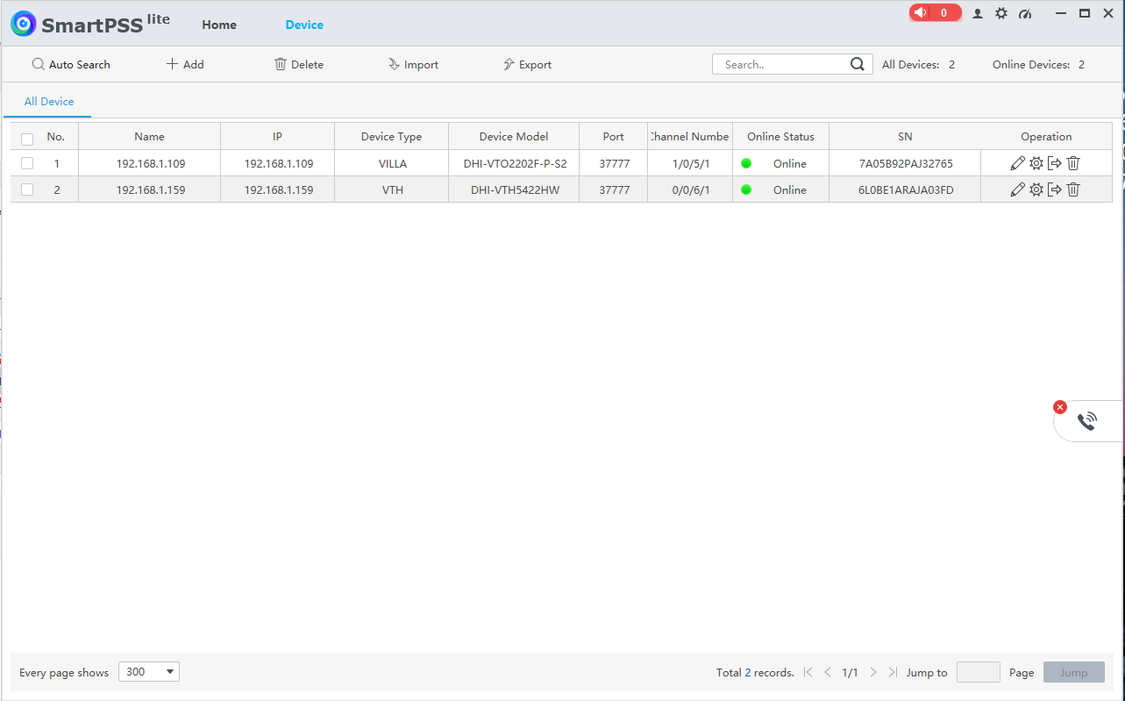Click Add device button
This screenshot has width=1125, height=701.
(x=185, y=65)
